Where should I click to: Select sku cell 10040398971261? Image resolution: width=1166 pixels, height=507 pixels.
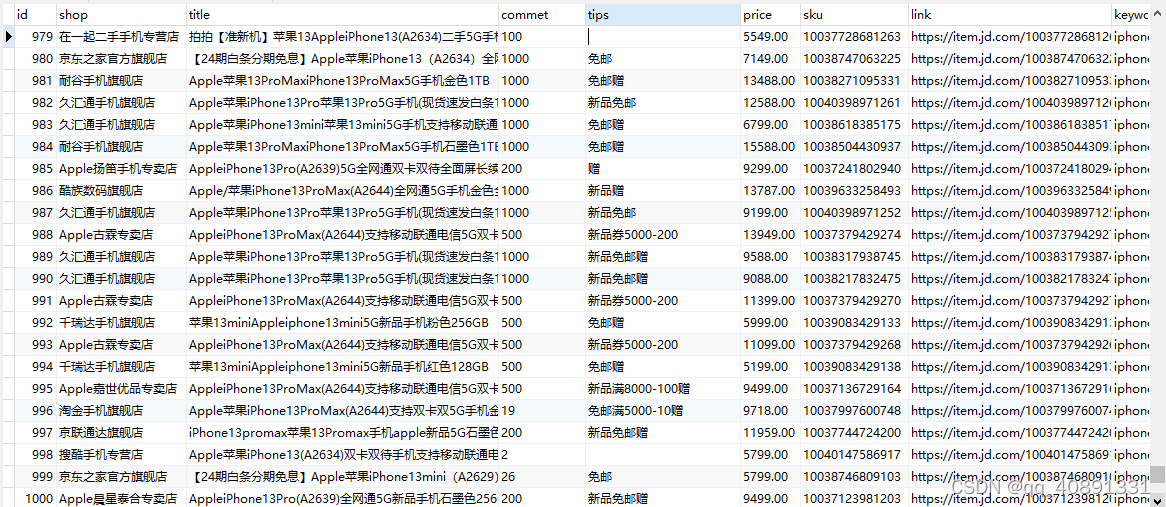pos(854,103)
